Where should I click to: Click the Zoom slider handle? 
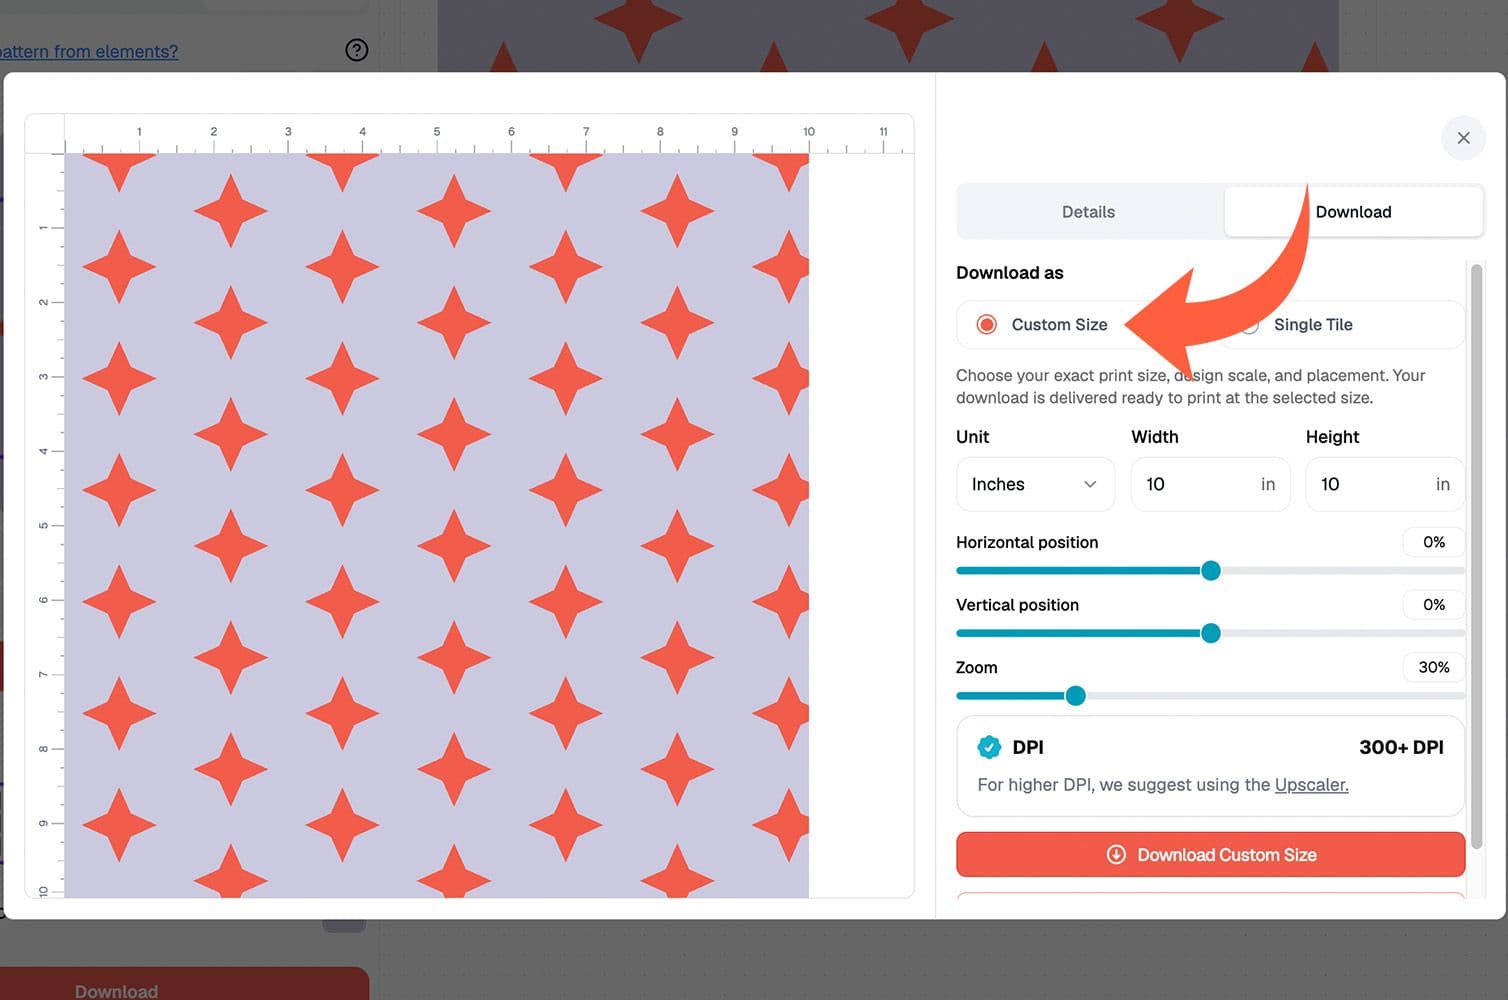[x=1075, y=696]
